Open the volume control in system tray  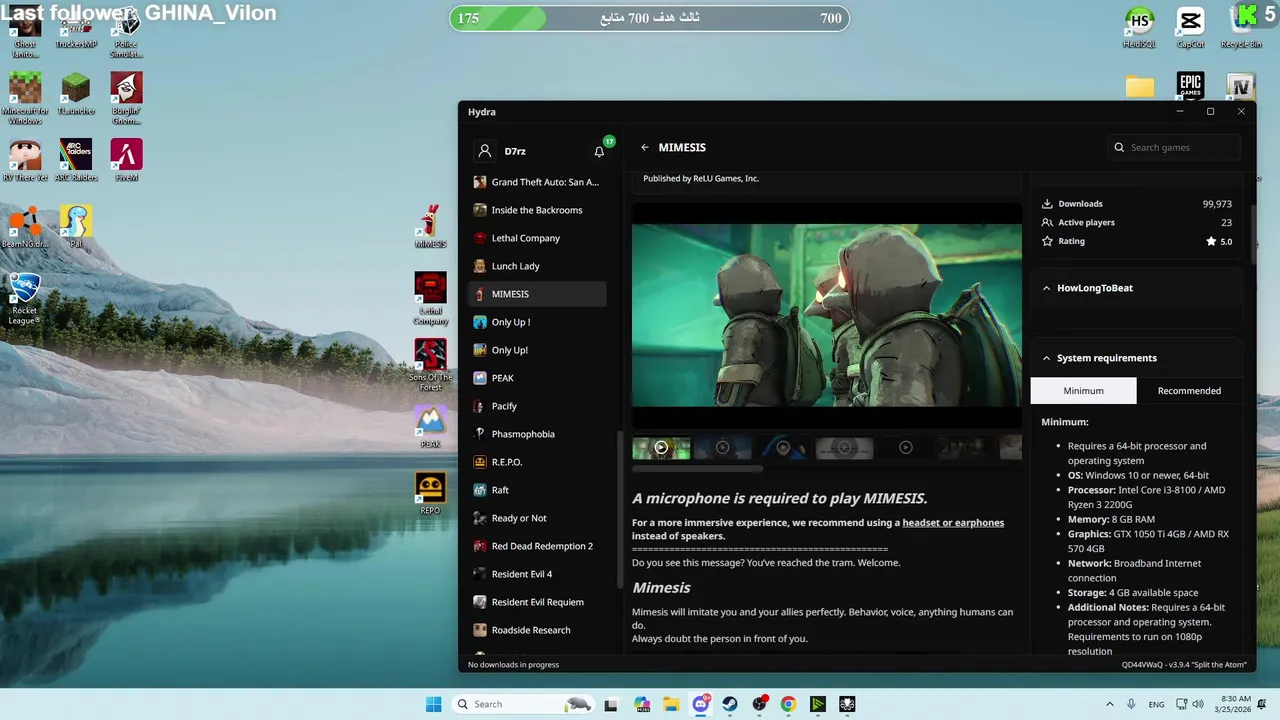pos(1198,704)
